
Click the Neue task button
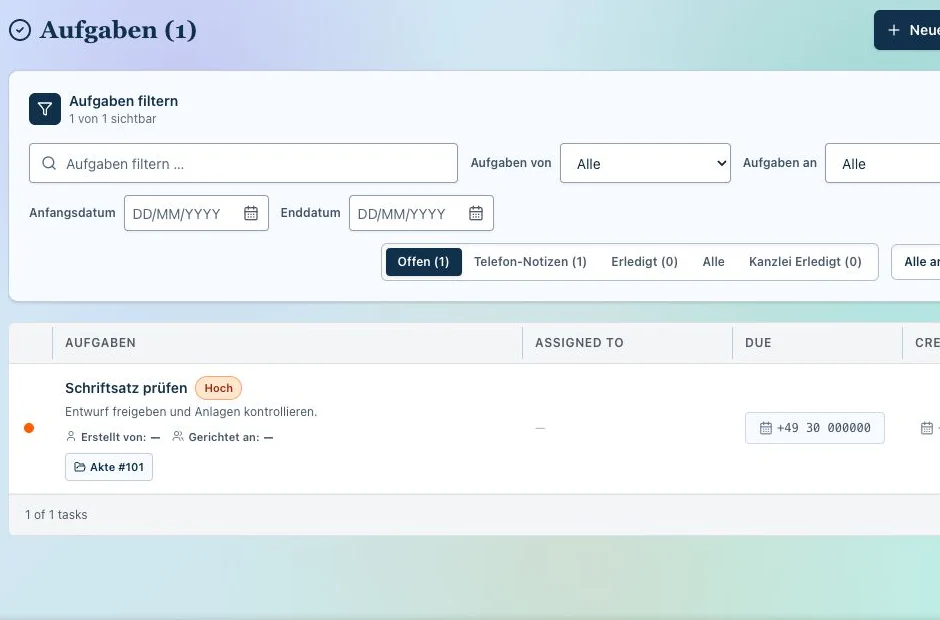coord(907,30)
